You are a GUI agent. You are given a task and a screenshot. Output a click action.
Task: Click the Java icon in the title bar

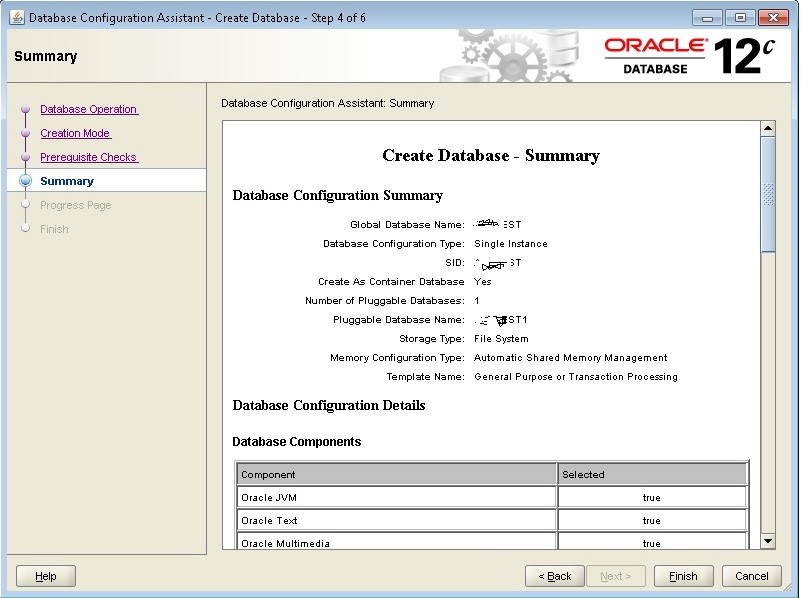click(x=17, y=17)
